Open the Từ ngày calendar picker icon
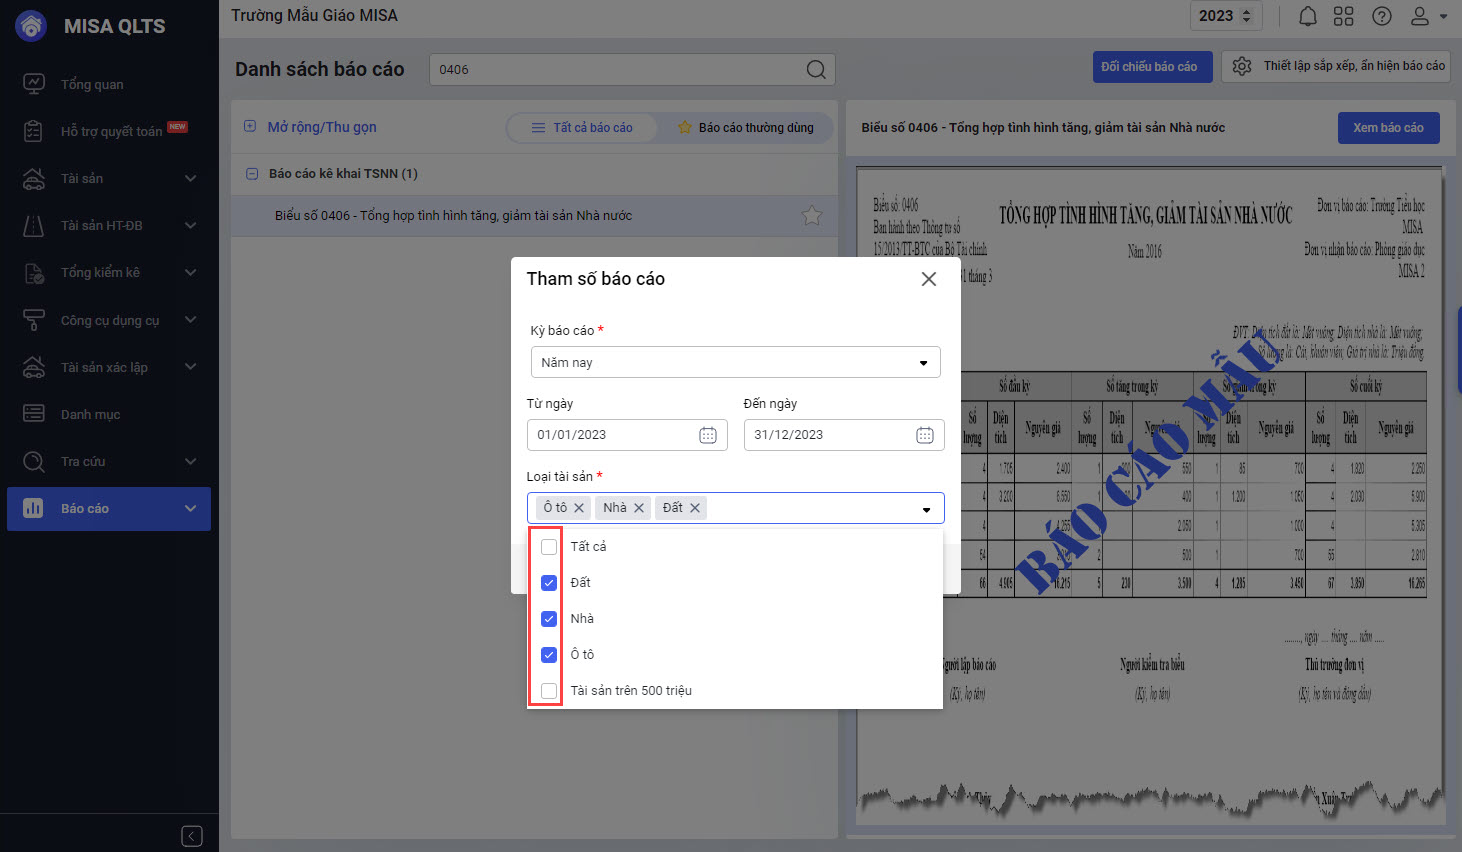 [708, 435]
